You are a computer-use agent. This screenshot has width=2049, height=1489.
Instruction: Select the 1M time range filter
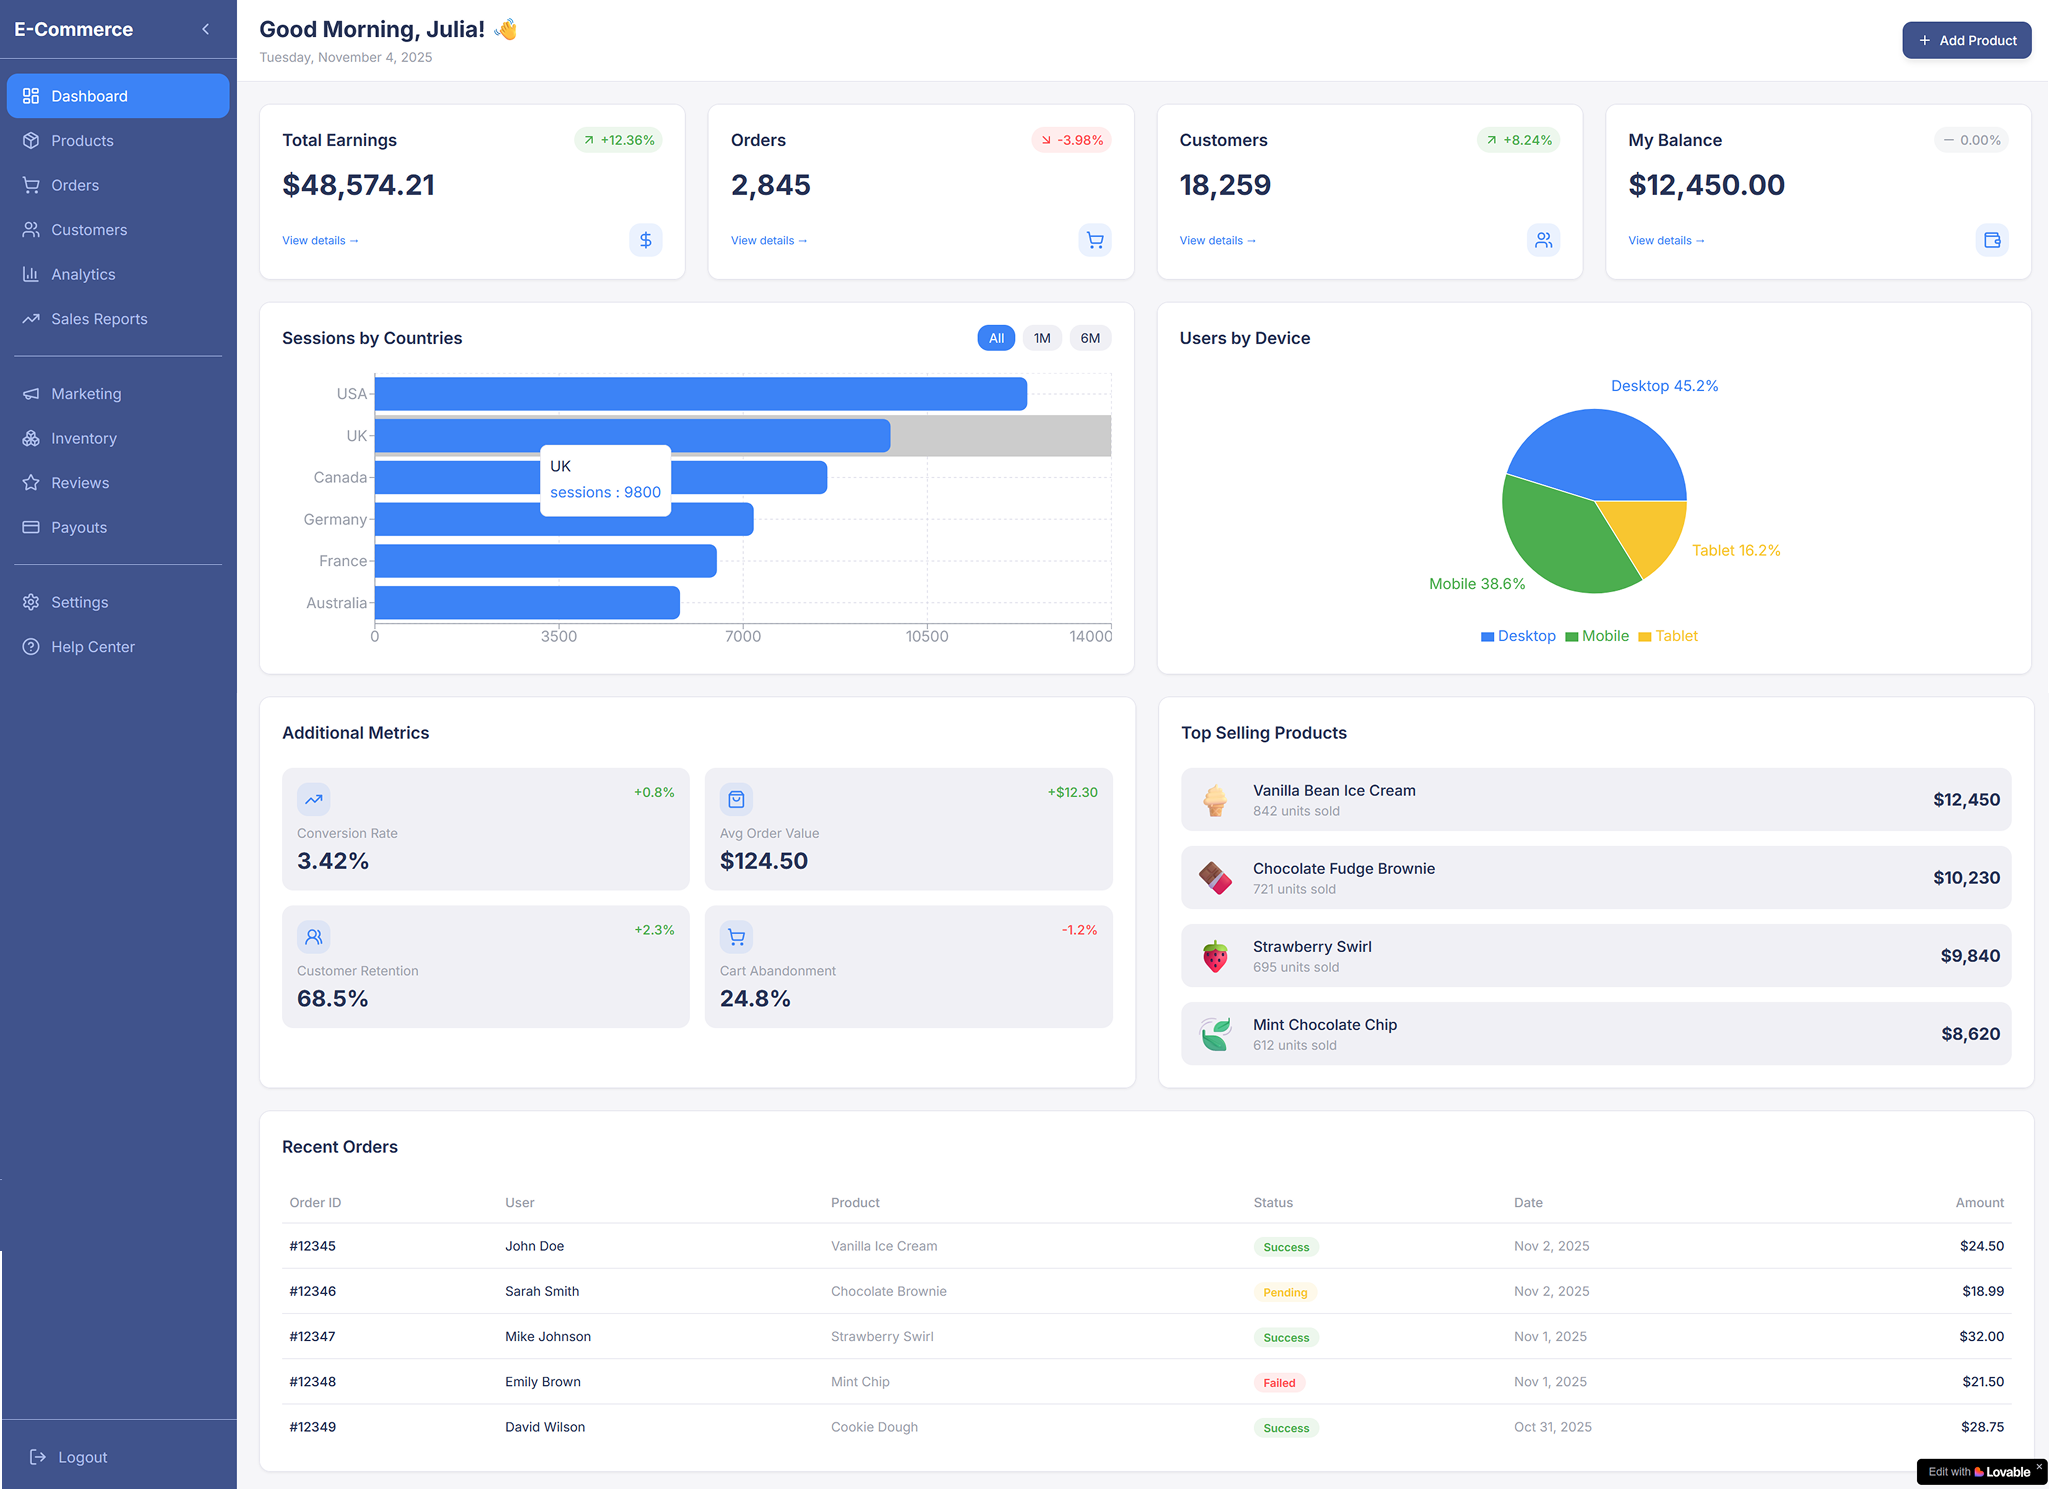[x=1042, y=338]
